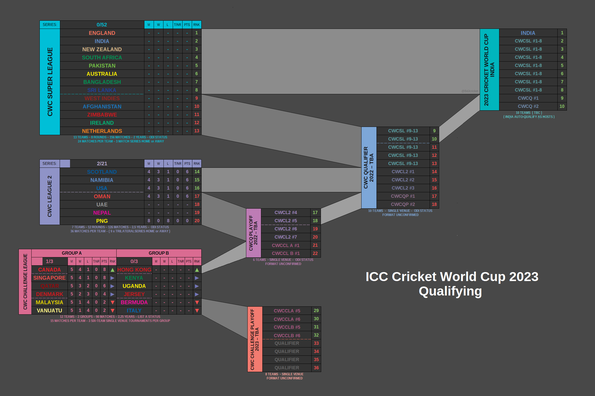This screenshot has height=396, width=595.
Task: Select the CWC LEAGUE 2 vertical label
Action: [50, 196]
